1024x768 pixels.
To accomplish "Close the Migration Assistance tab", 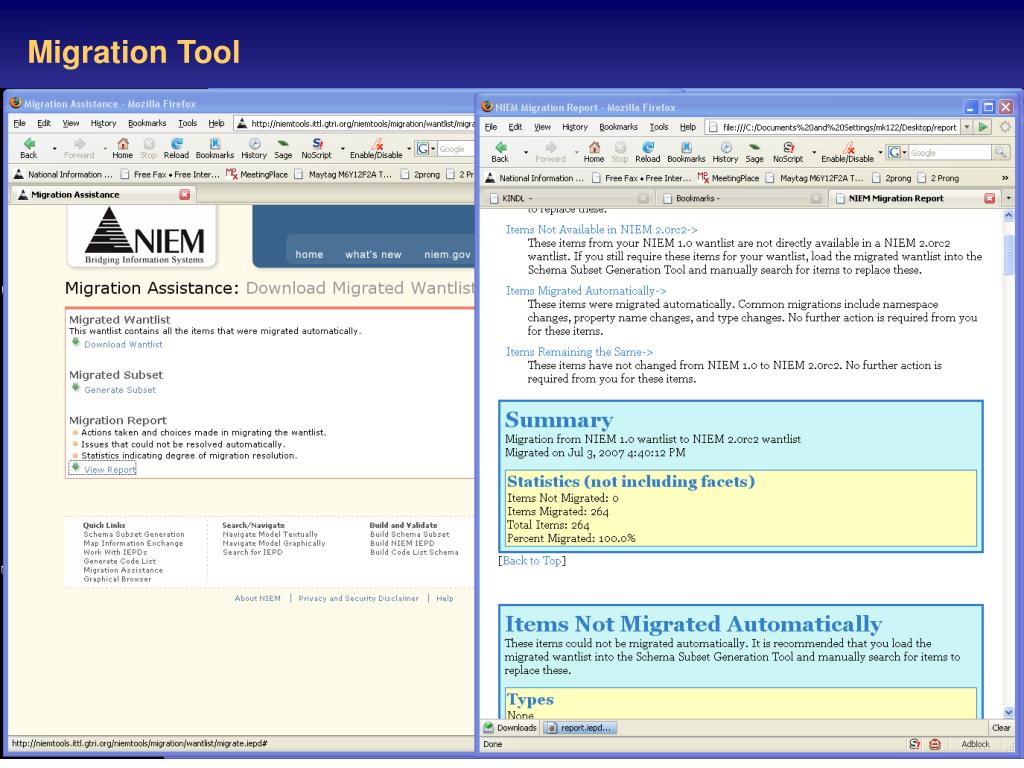I will [185, 195].
